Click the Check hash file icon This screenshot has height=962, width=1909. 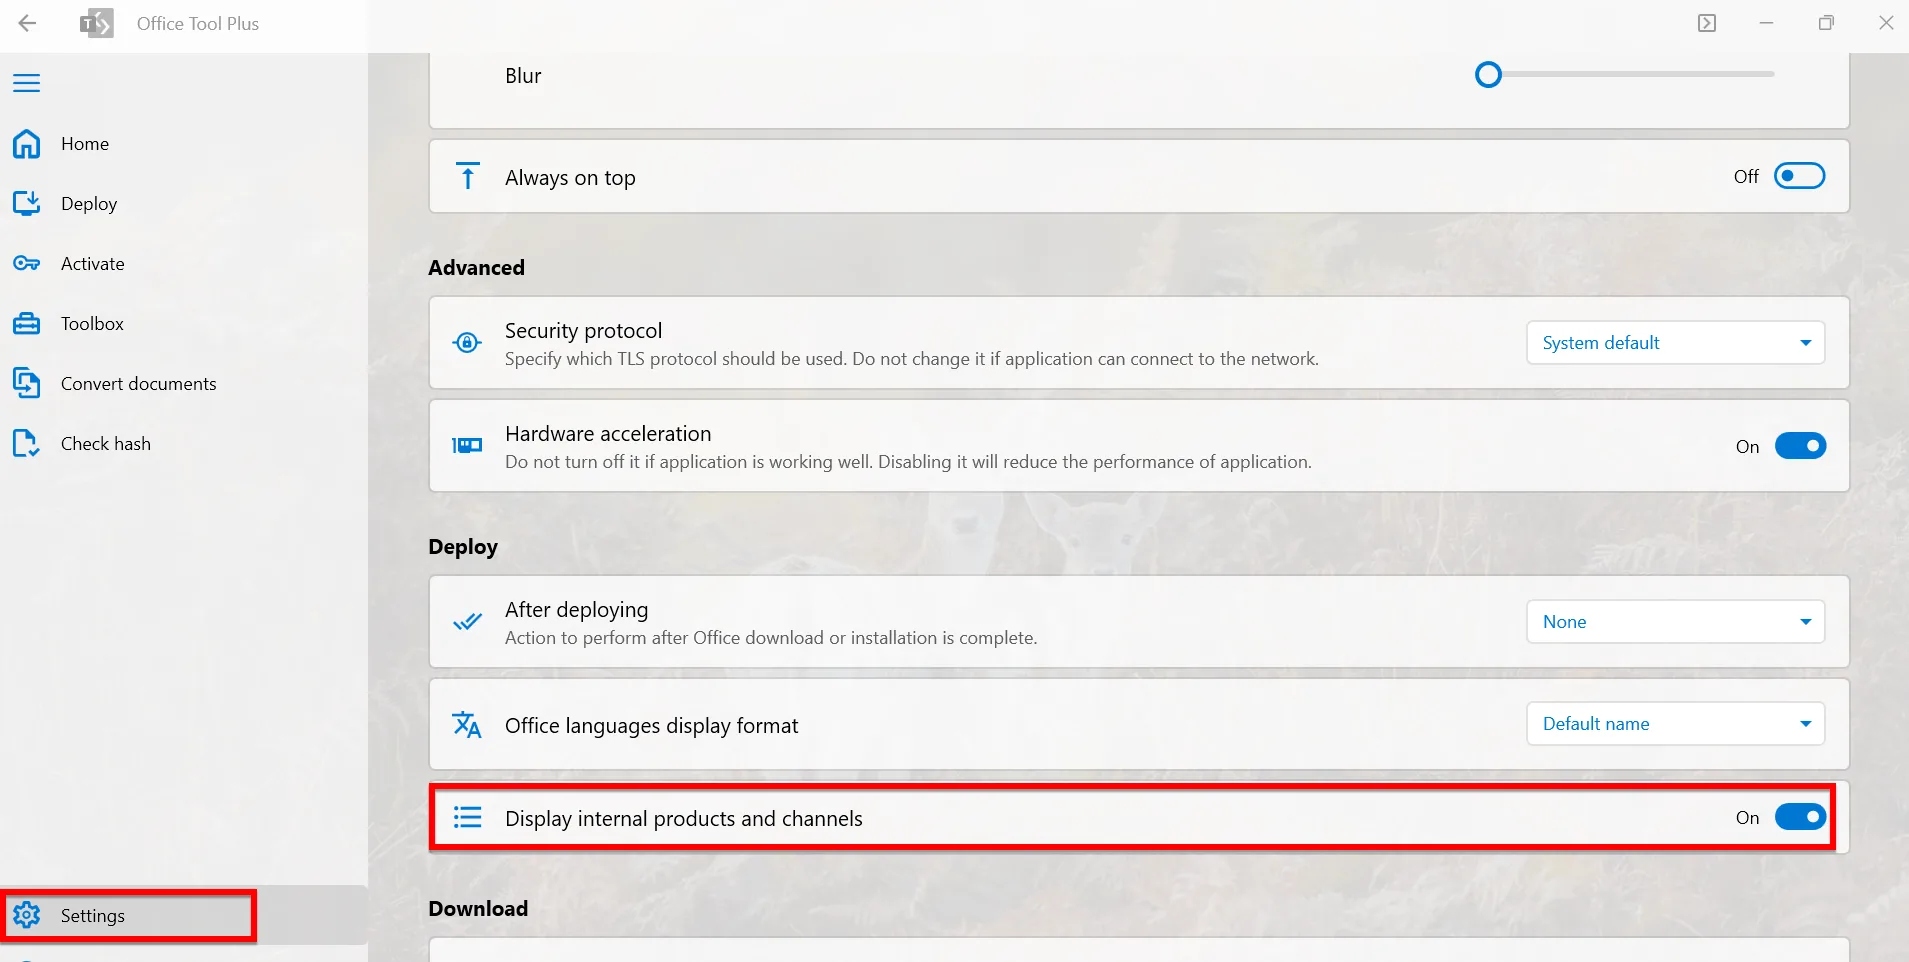point(27,444)
